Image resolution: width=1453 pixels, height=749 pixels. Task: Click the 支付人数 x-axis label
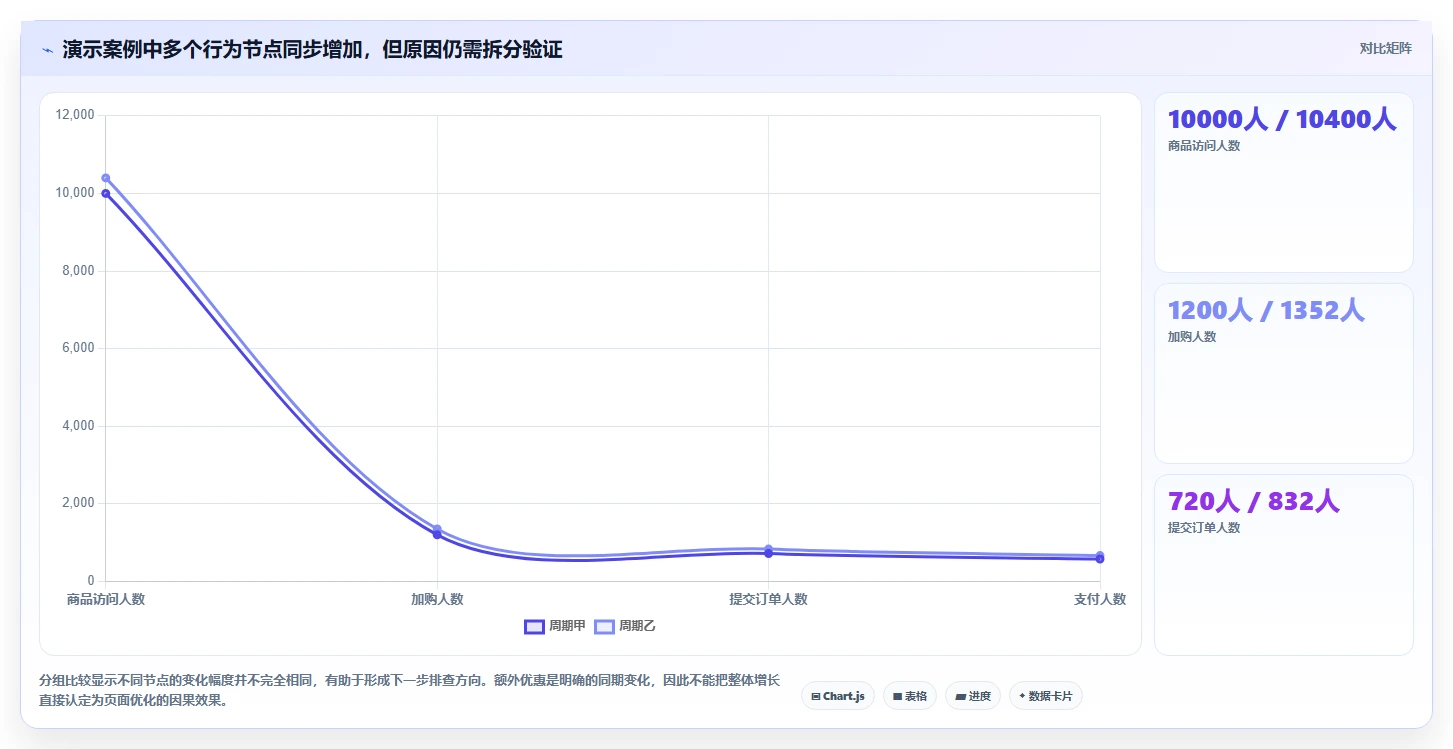click(x=1100, y=600)
